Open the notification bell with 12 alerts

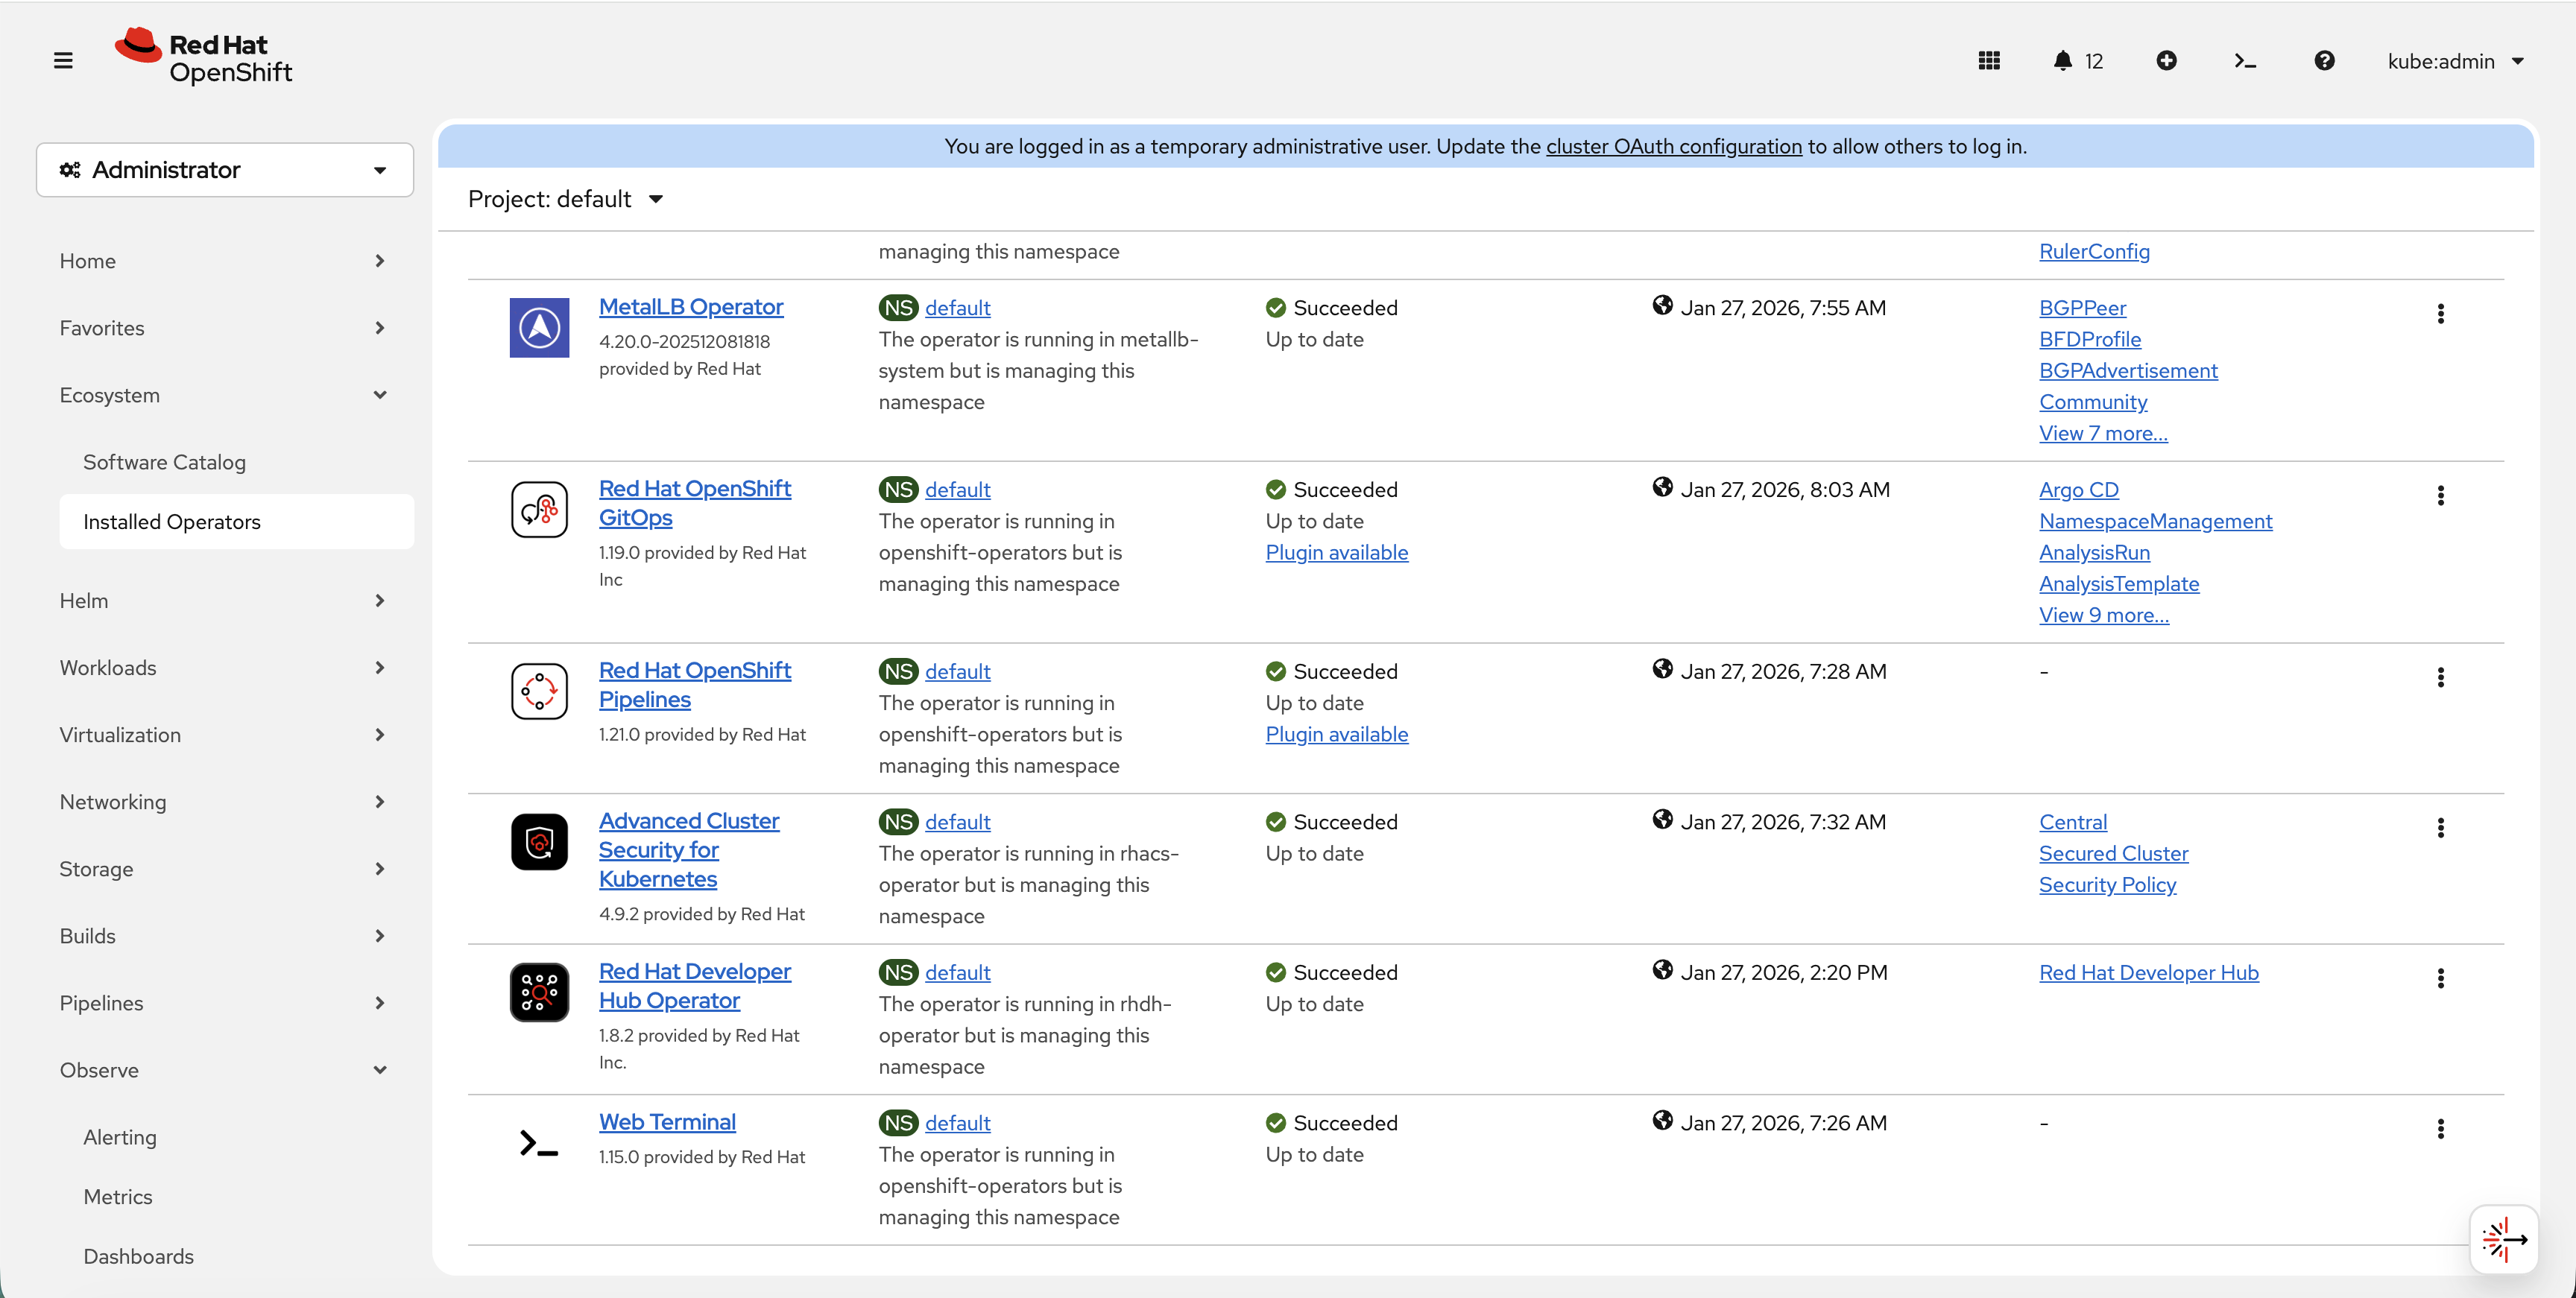pos(2063,60)
